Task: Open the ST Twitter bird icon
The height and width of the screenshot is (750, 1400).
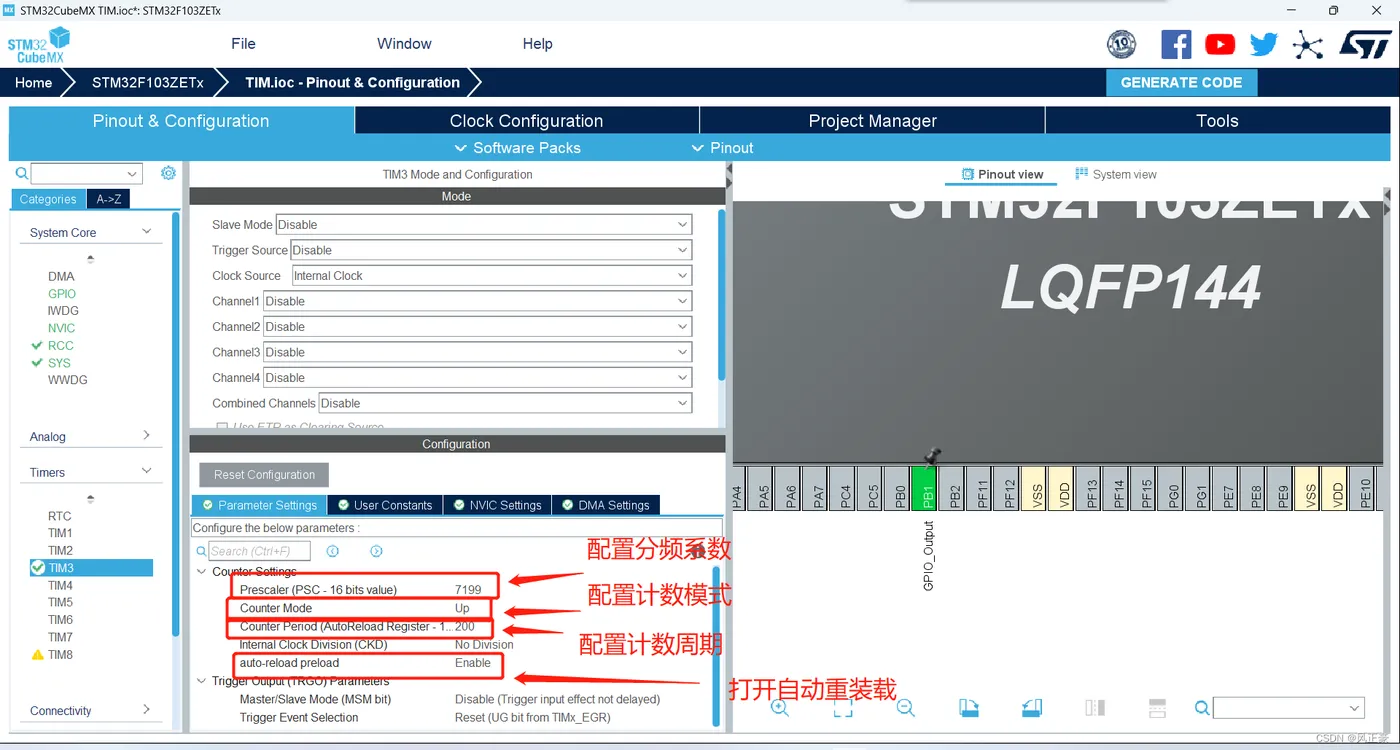Action: (1264, 44)
